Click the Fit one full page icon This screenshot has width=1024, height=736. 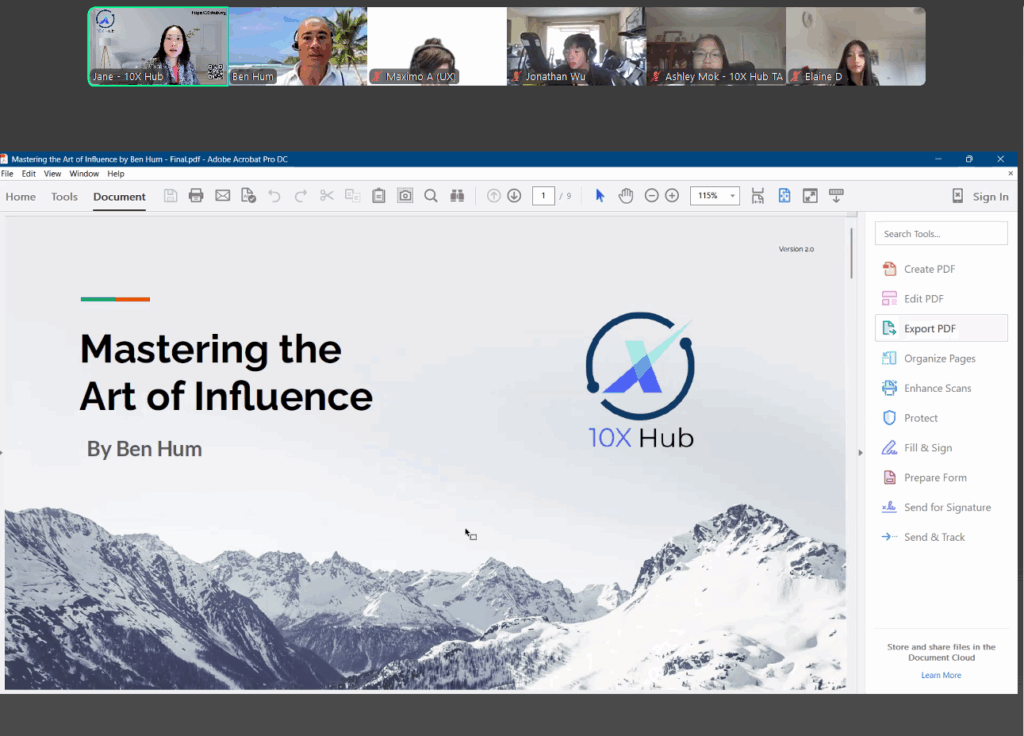784,195
